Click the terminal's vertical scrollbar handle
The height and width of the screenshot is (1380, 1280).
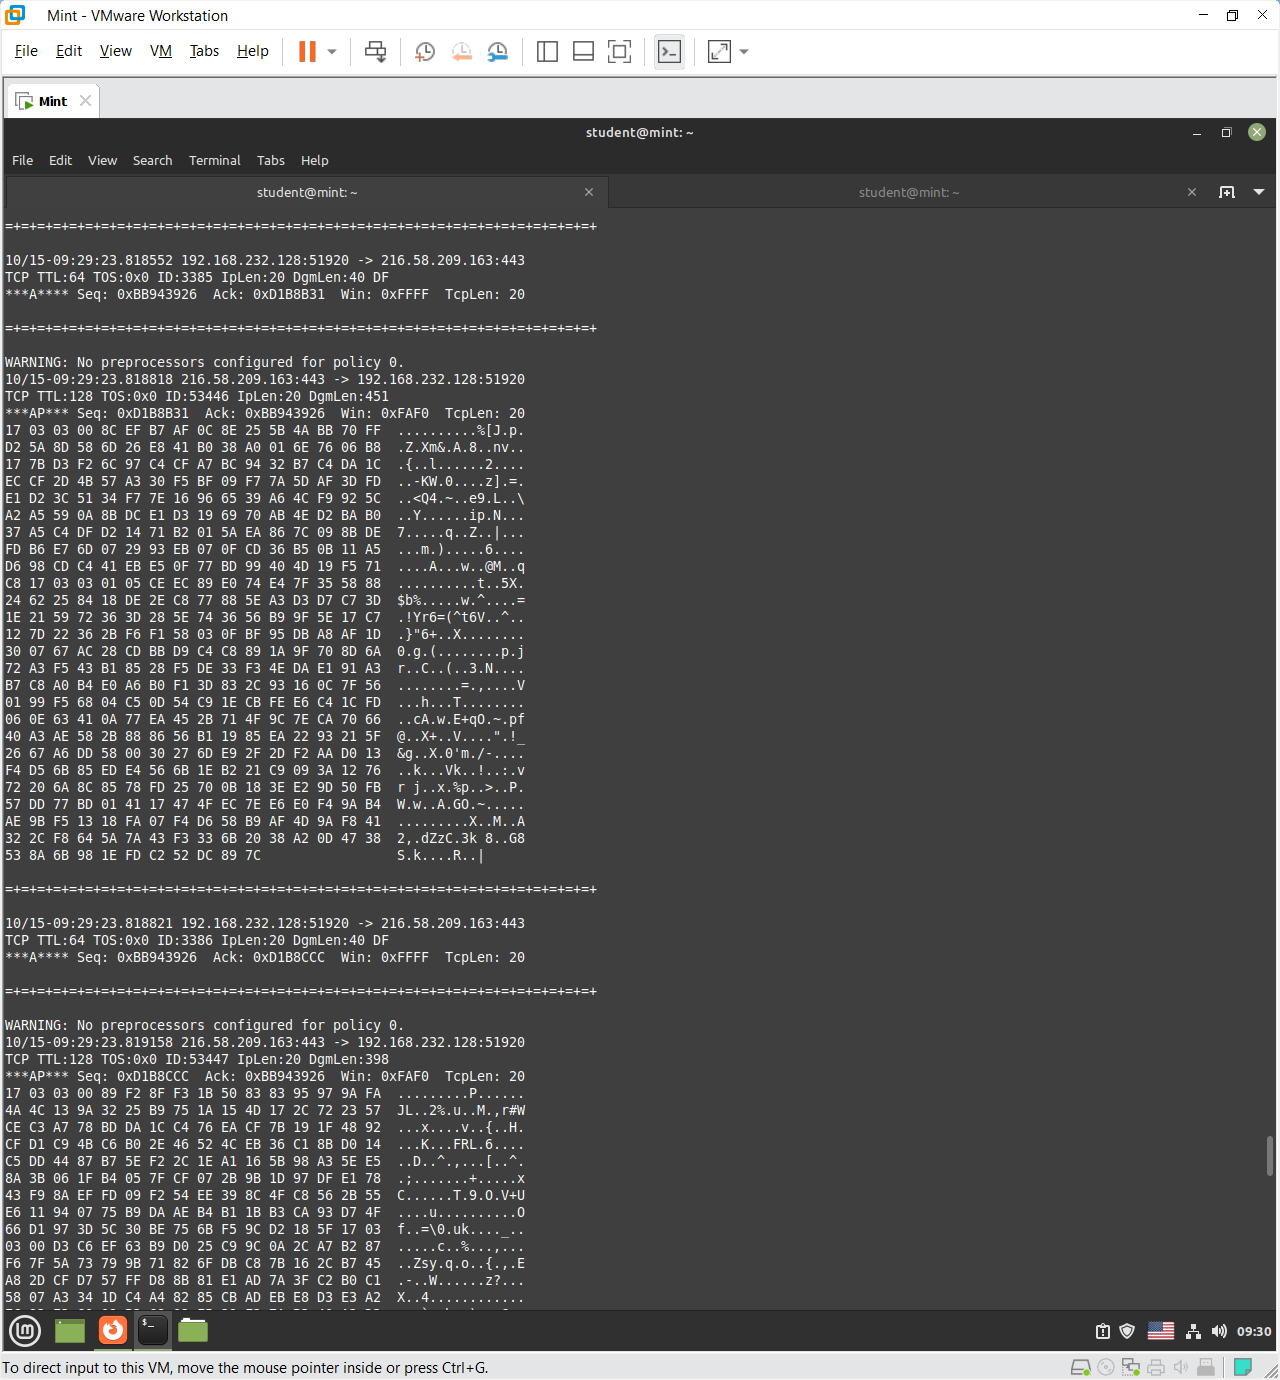pyautogui.click(x=1270, y=1156)
